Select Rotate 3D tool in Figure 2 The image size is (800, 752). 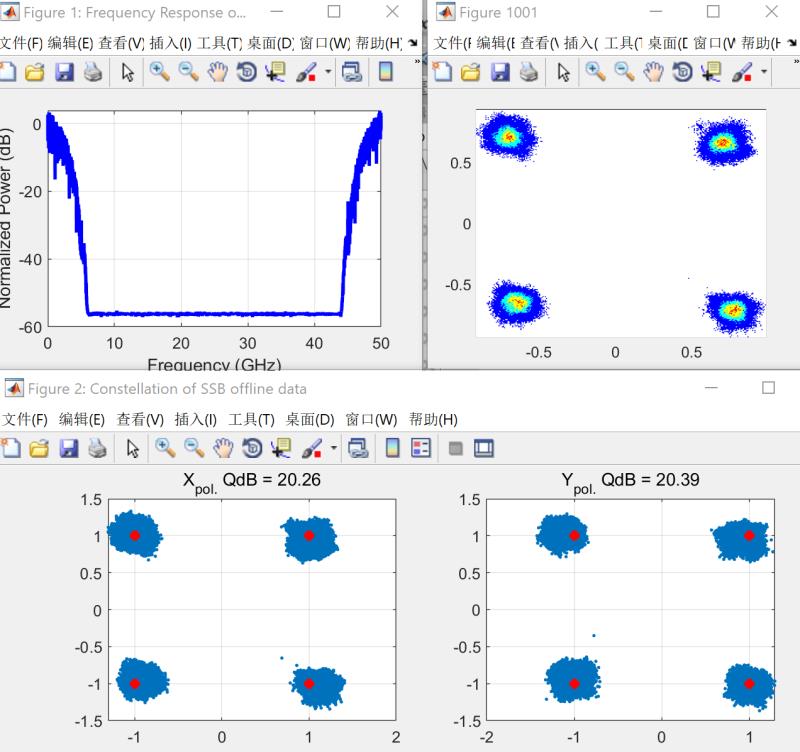click(252, 449)
